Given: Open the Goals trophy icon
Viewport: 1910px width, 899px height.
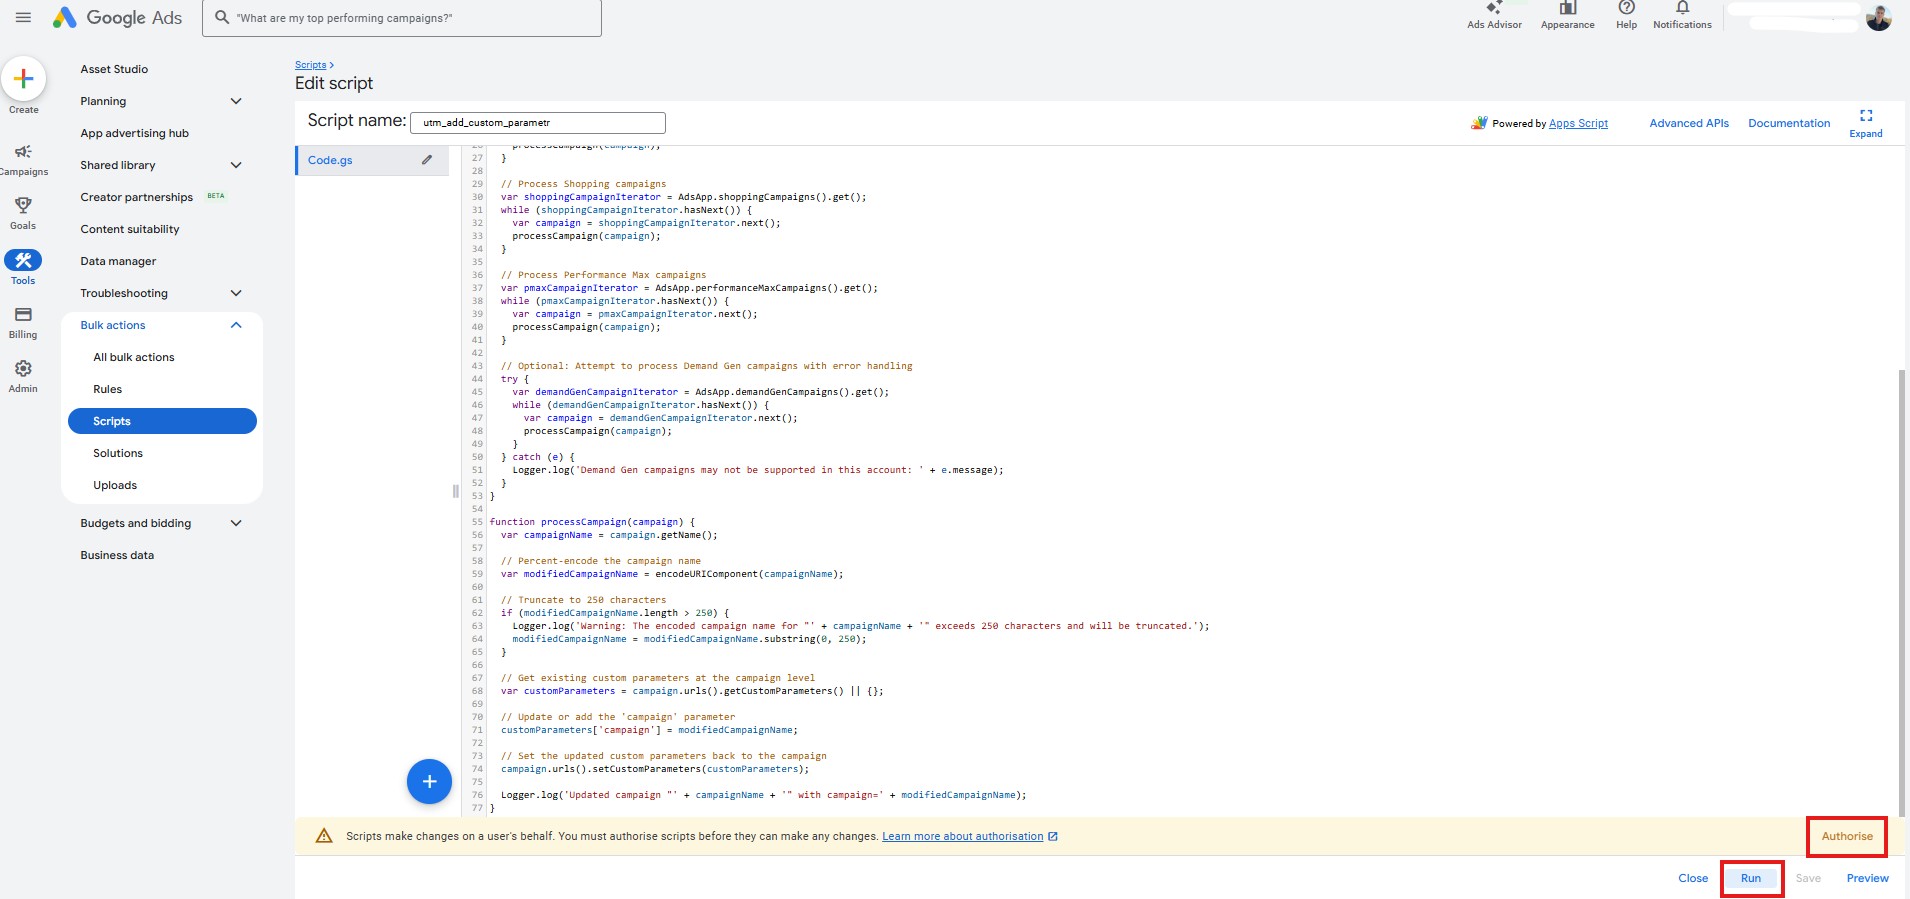Looking at the screenshot, I should click(x=23, y=206).
